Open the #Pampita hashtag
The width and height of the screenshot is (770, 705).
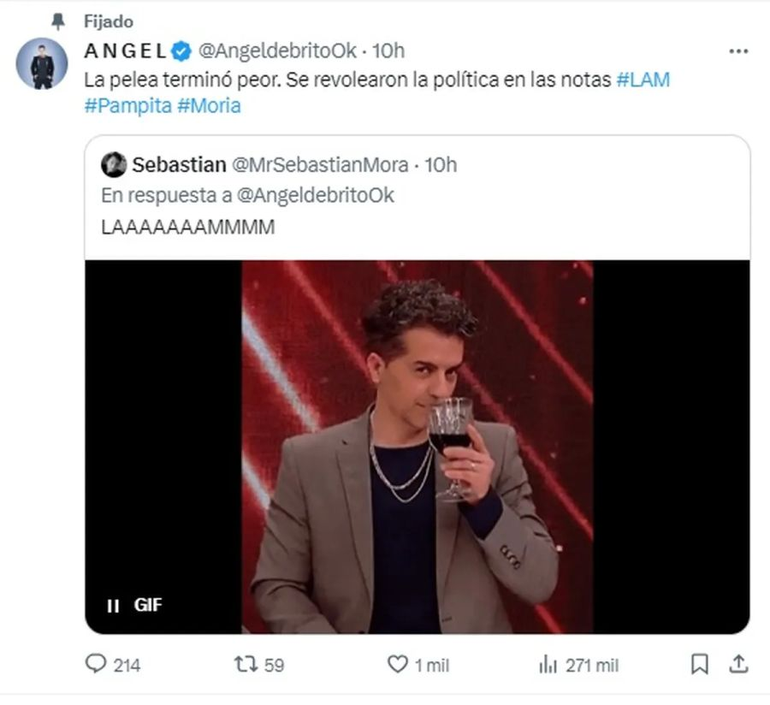pos(128,106)
